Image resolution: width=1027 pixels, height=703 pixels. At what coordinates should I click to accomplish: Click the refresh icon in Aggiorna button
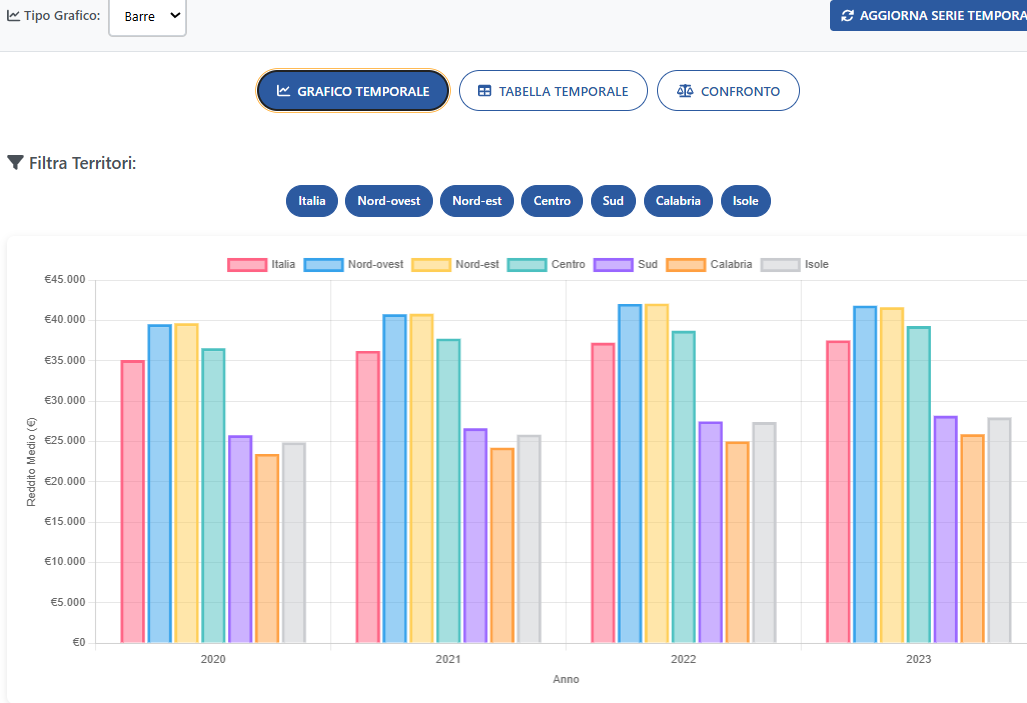click(x=848, y=16)
